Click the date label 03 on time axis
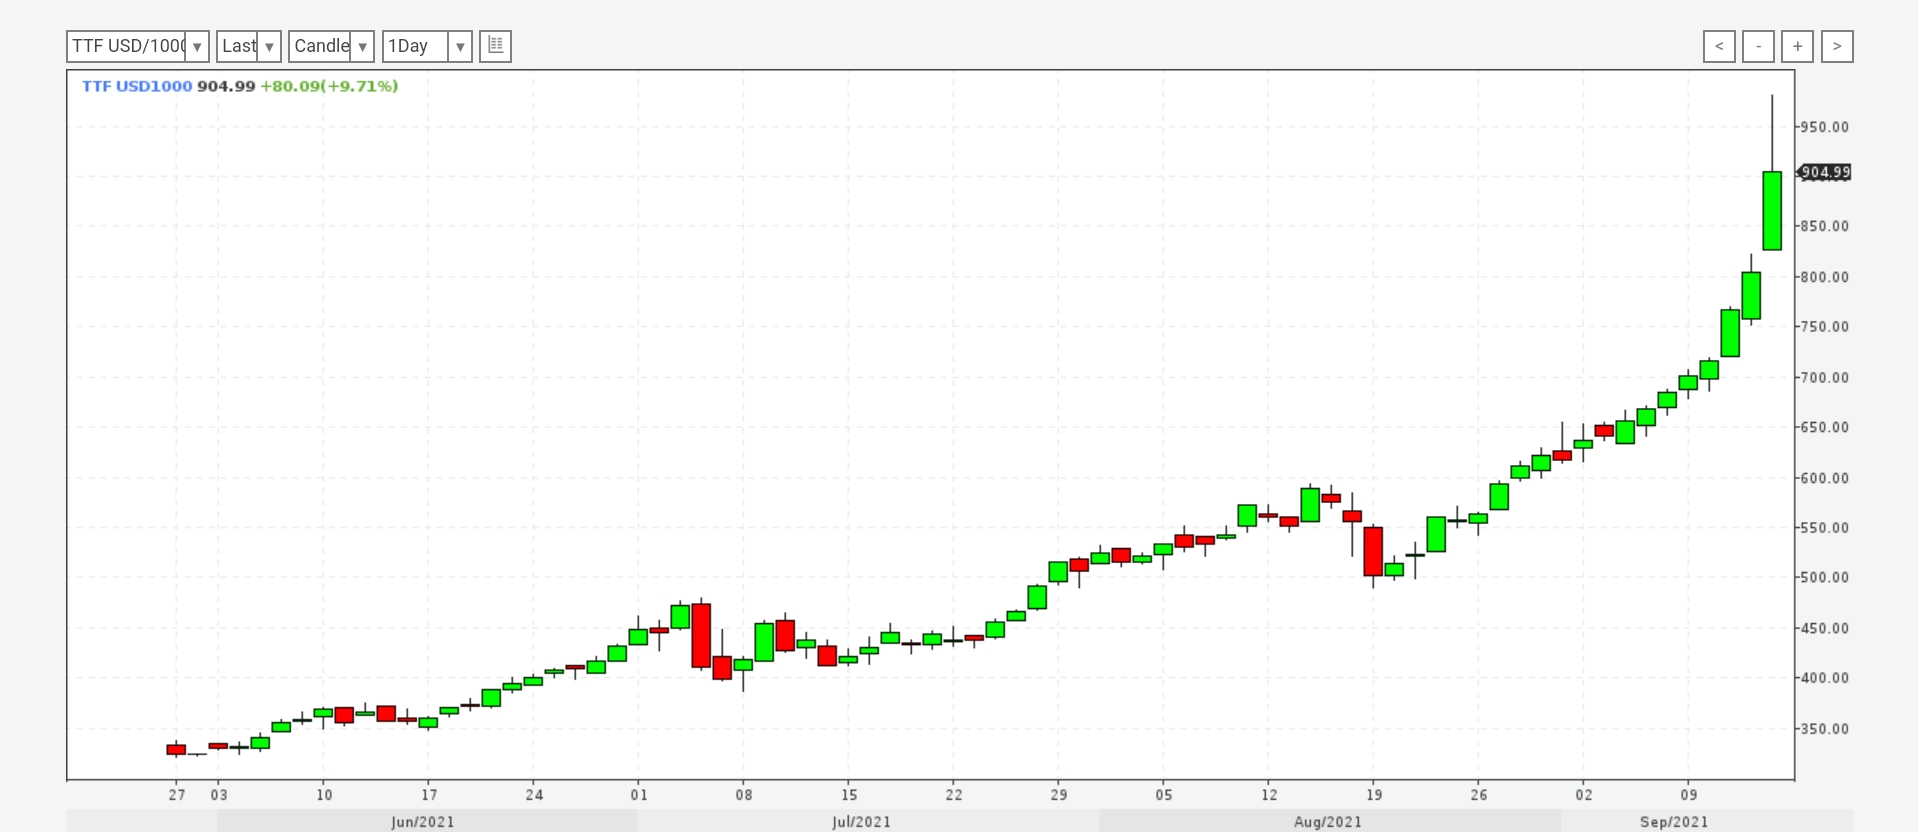The width and height of the screenshot is (1918, 832). tap(219, 795)
